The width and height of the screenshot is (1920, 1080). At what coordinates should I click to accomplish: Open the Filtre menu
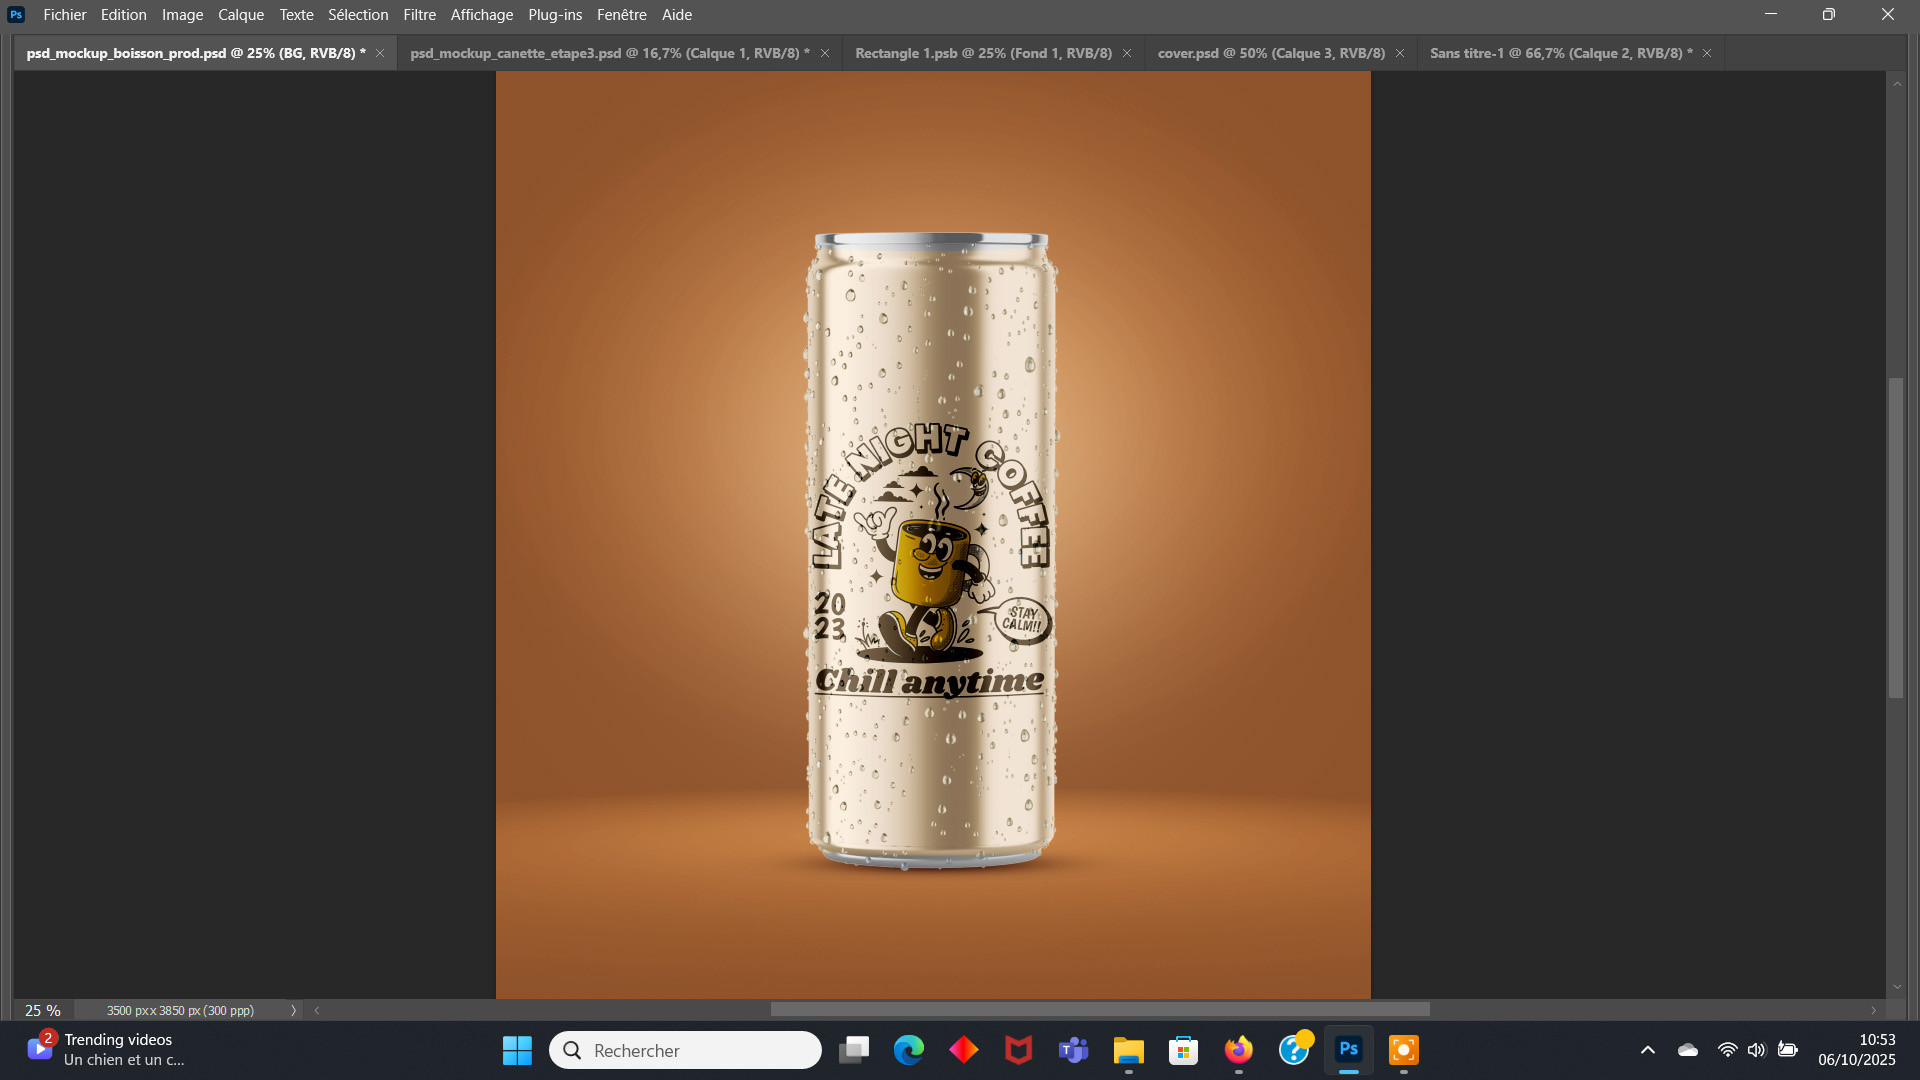419,15
